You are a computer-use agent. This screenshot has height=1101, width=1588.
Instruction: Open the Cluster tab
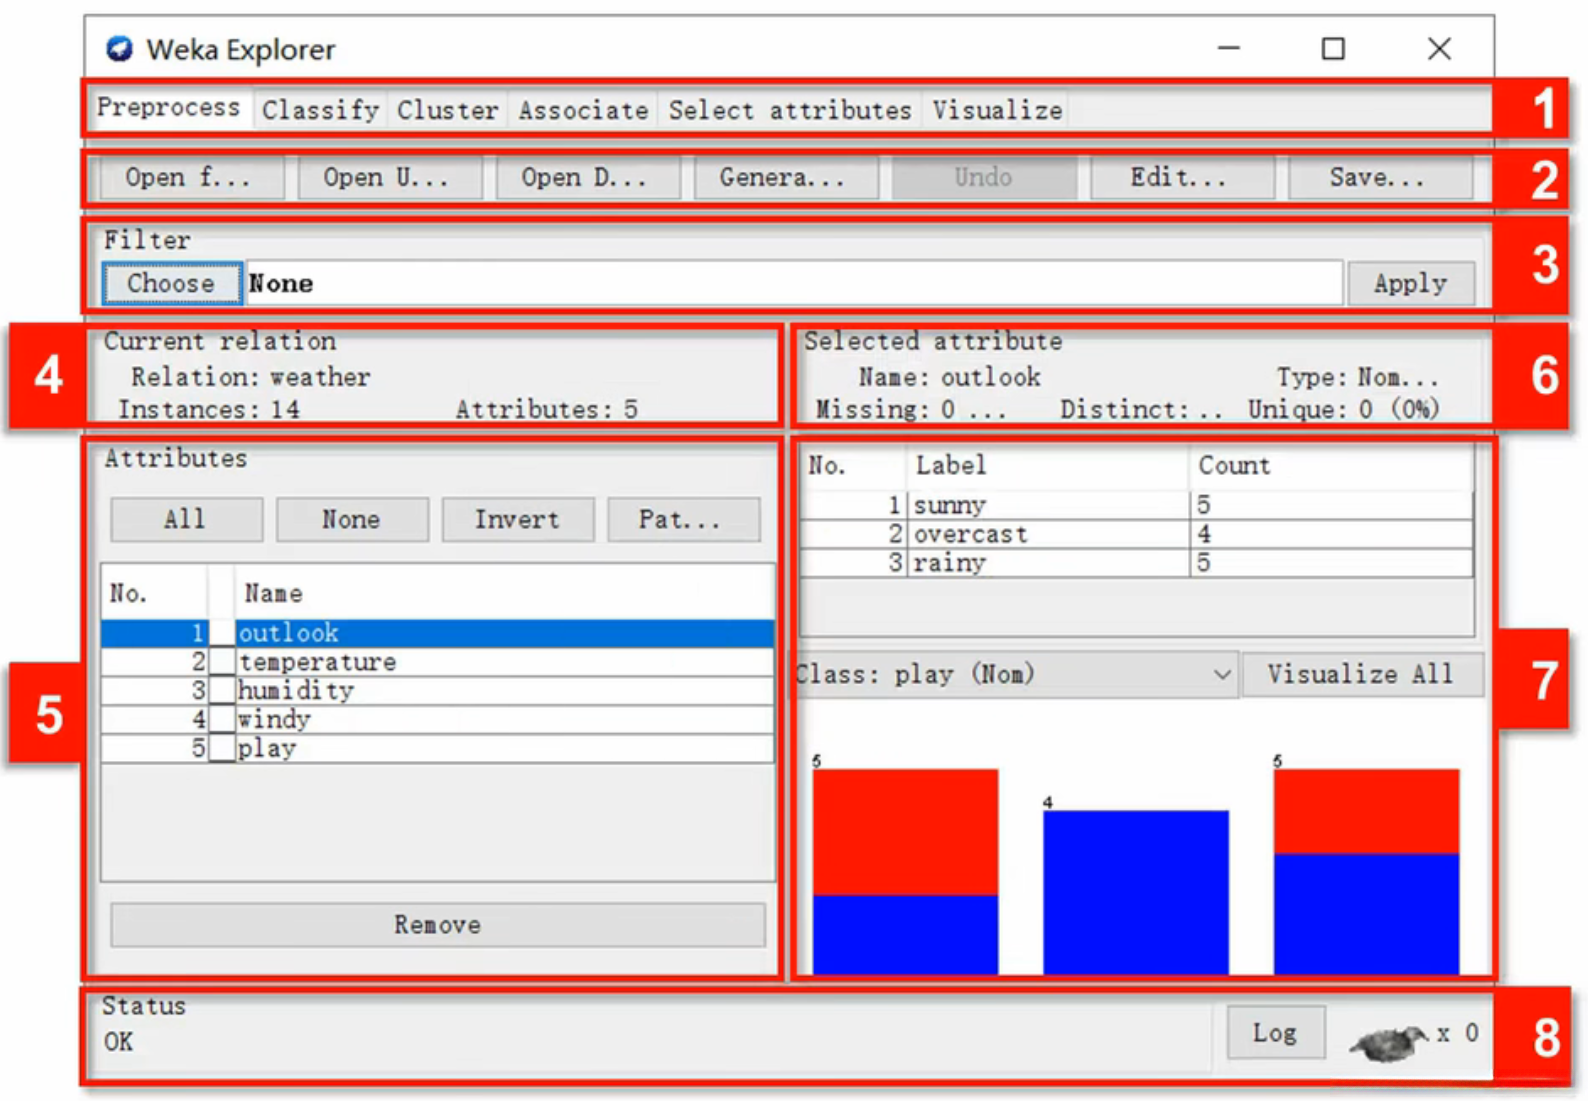pyautogui.click(x=447, y=110)
